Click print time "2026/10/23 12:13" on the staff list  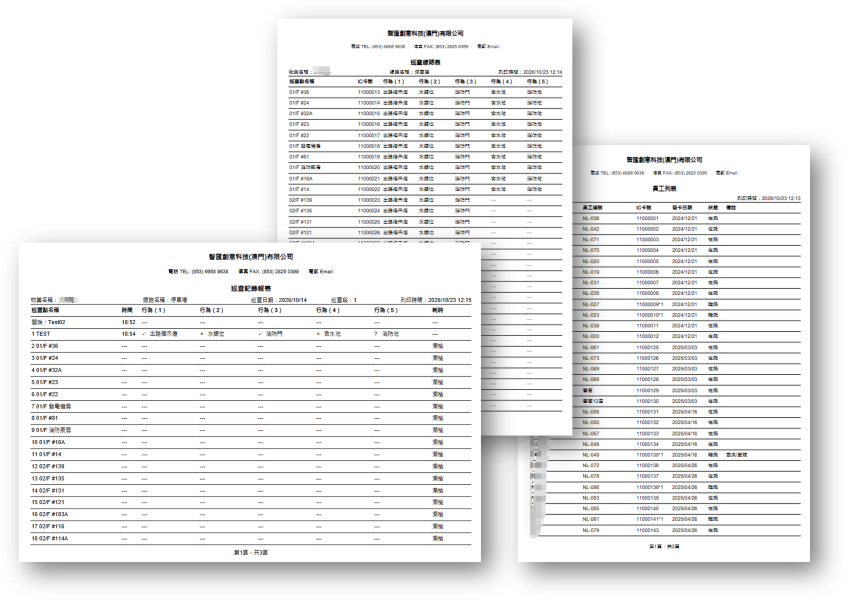(781, 199)
